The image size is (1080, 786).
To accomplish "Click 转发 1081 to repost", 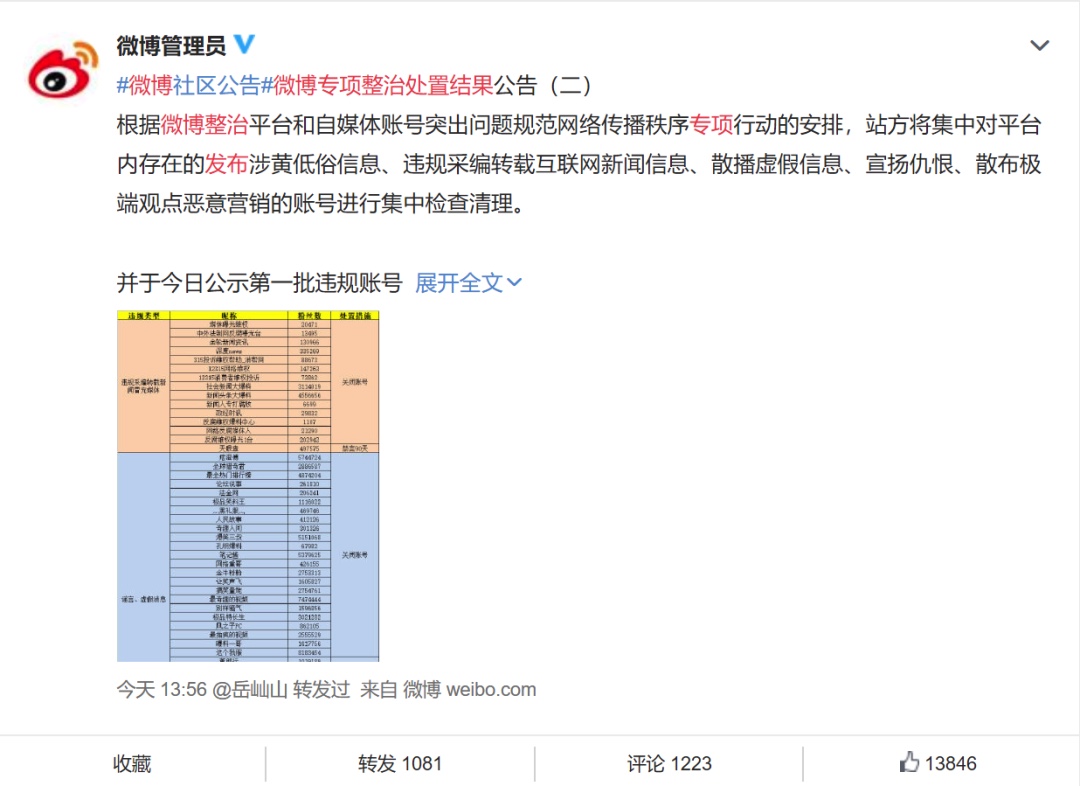I will 399,763.
